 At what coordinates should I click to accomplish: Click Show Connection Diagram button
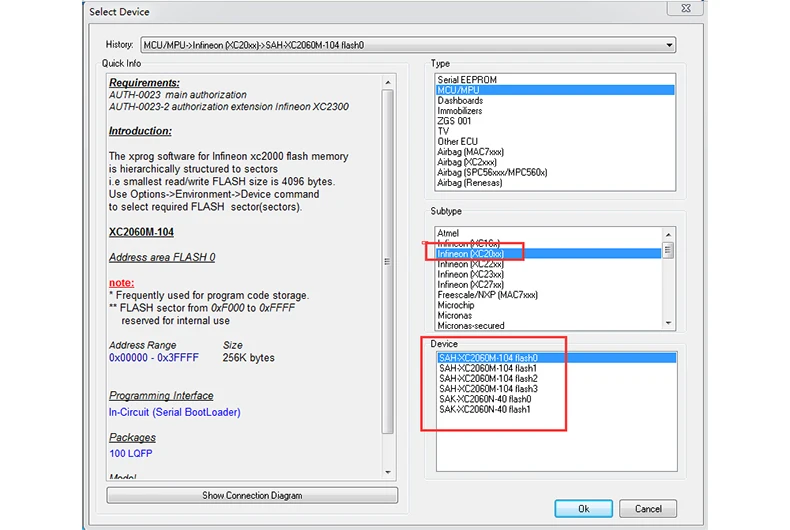point(252,496)
